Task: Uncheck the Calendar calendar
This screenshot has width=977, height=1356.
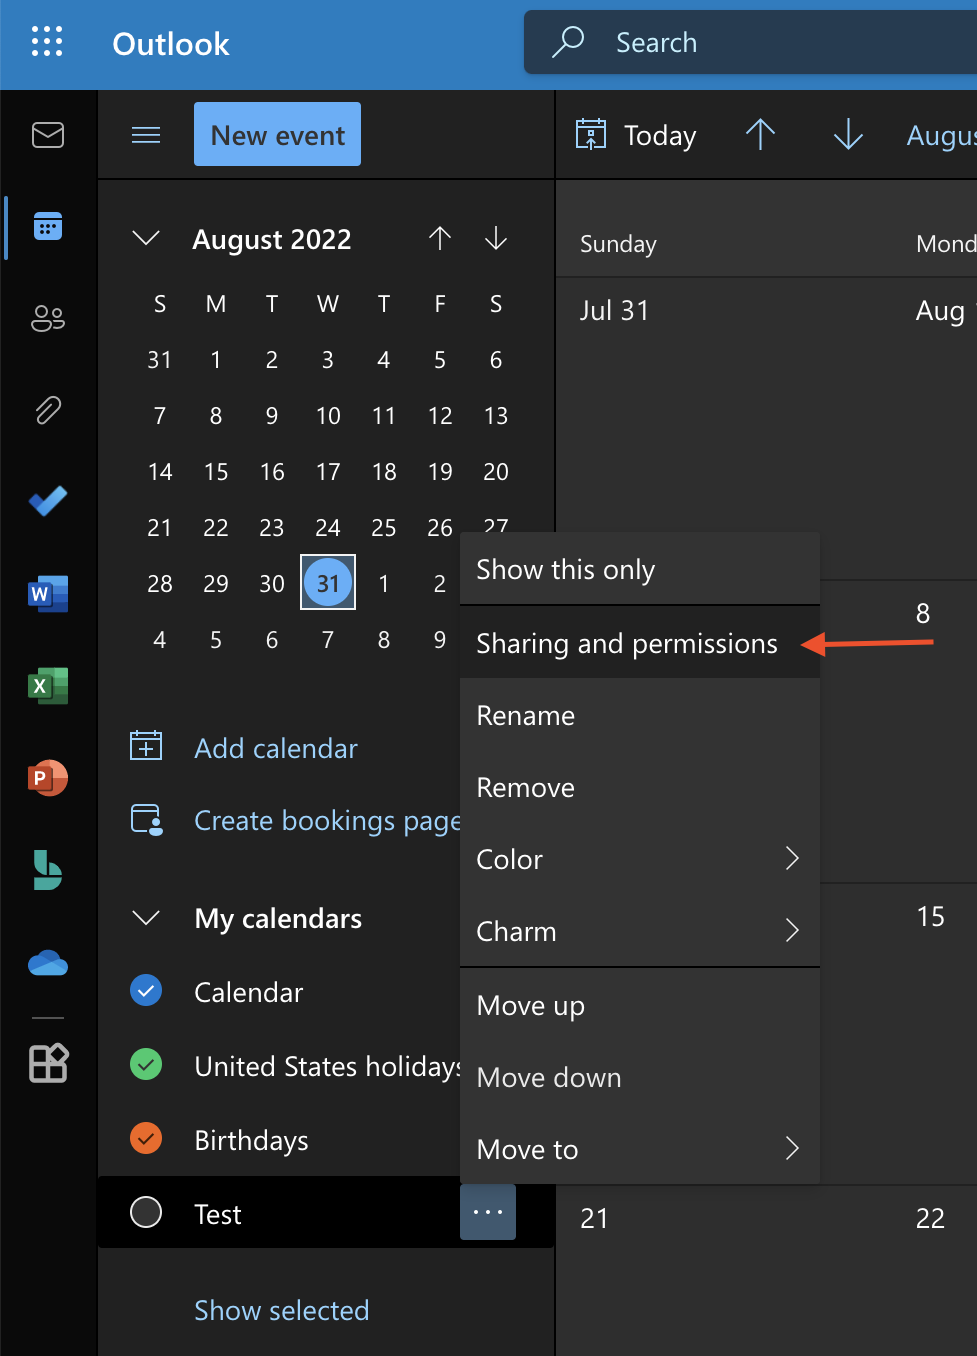Action: coord(146,990)
